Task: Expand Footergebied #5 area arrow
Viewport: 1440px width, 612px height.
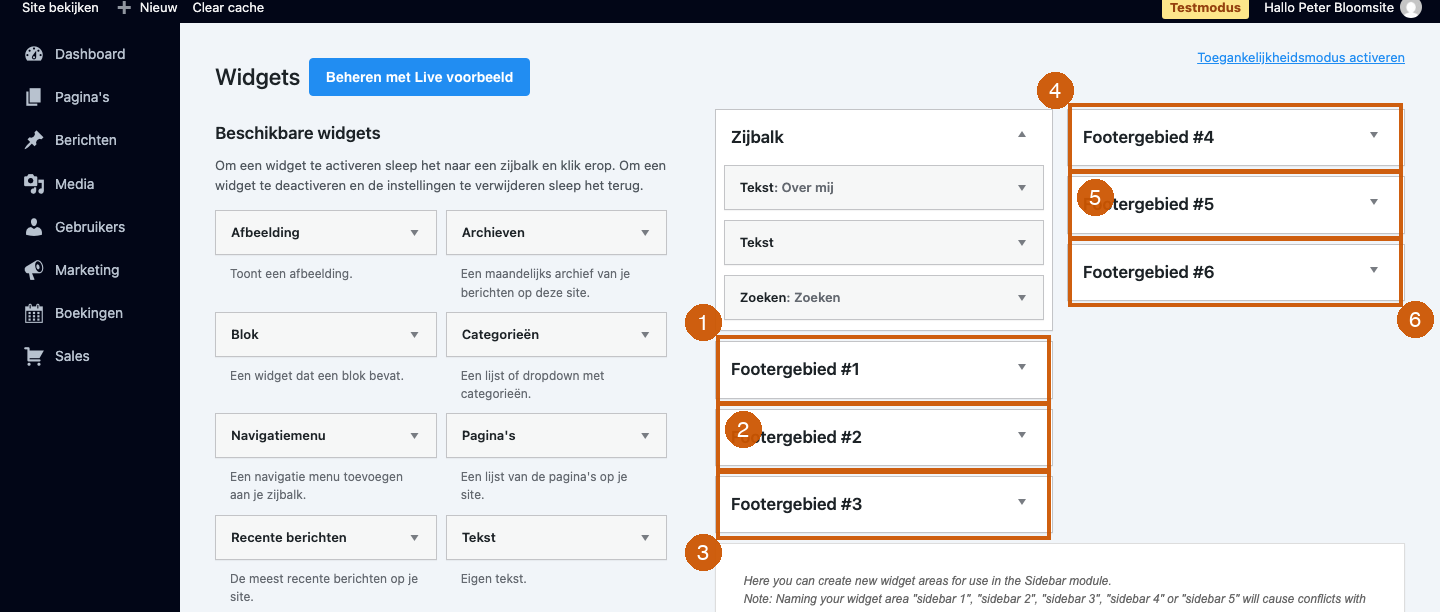Action: point(1374,202)
